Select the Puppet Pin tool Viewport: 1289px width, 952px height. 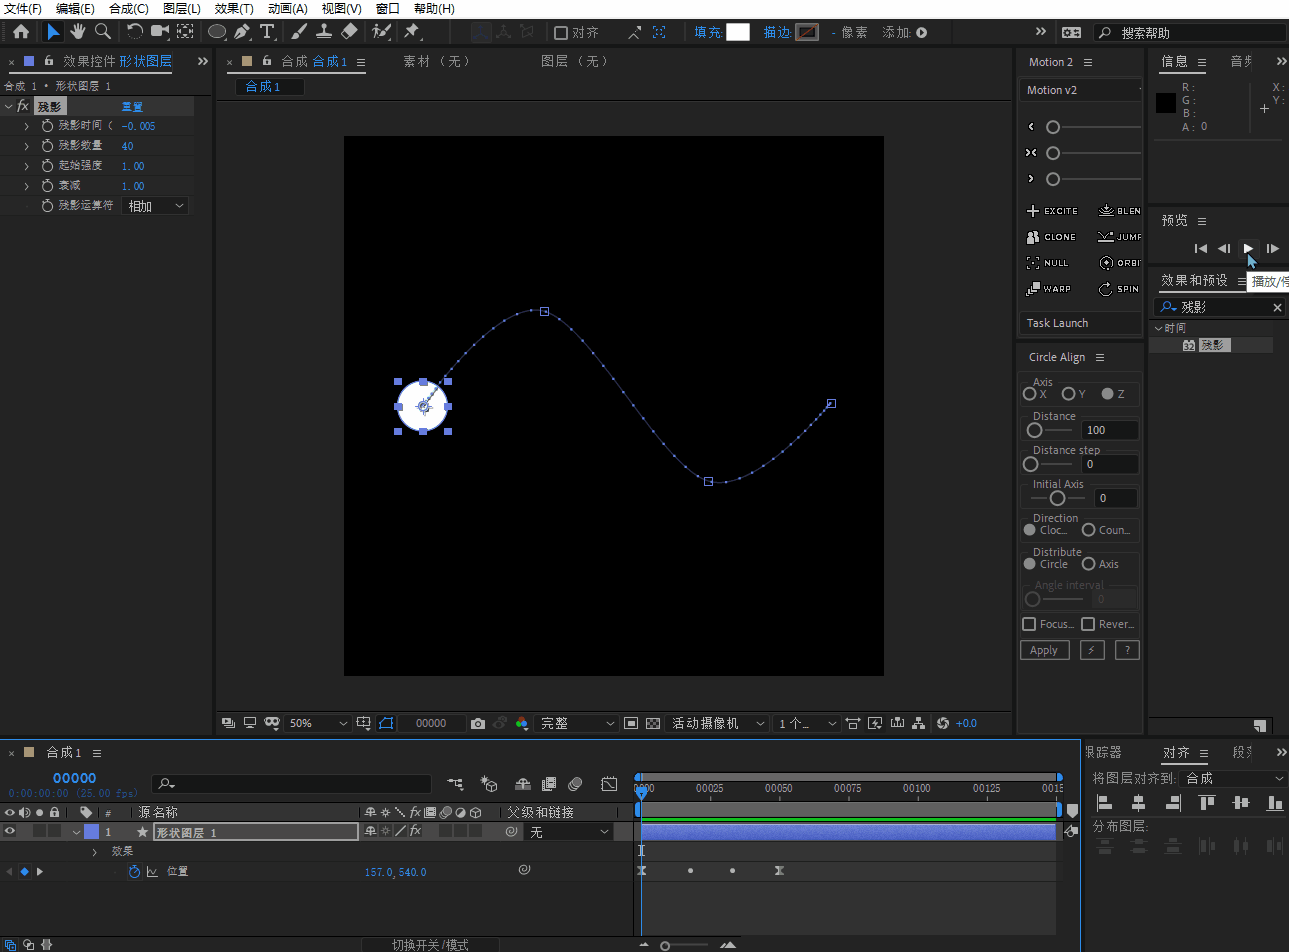click(x=412, y=32)
